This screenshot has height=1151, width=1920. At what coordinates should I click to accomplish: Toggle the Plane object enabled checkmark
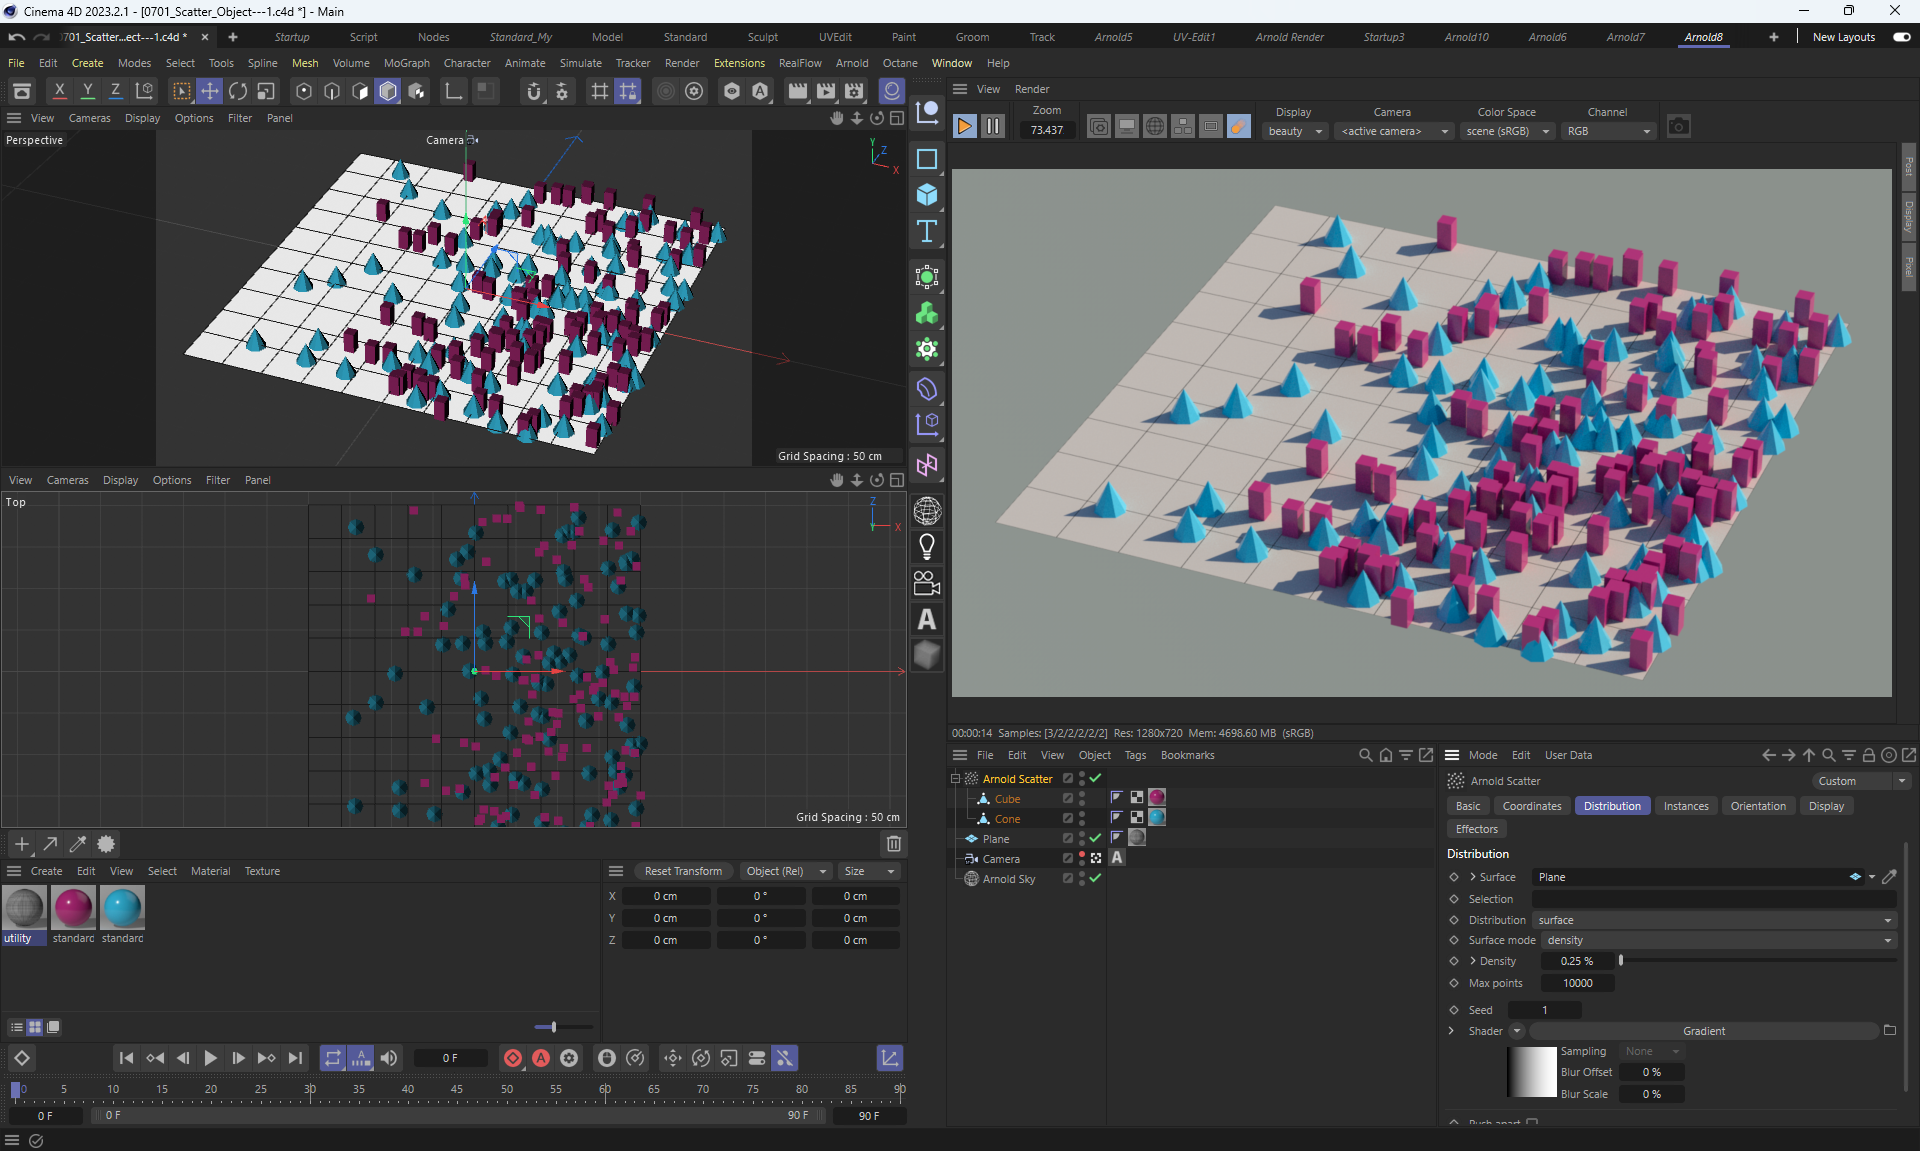[x=1095, y=838]
